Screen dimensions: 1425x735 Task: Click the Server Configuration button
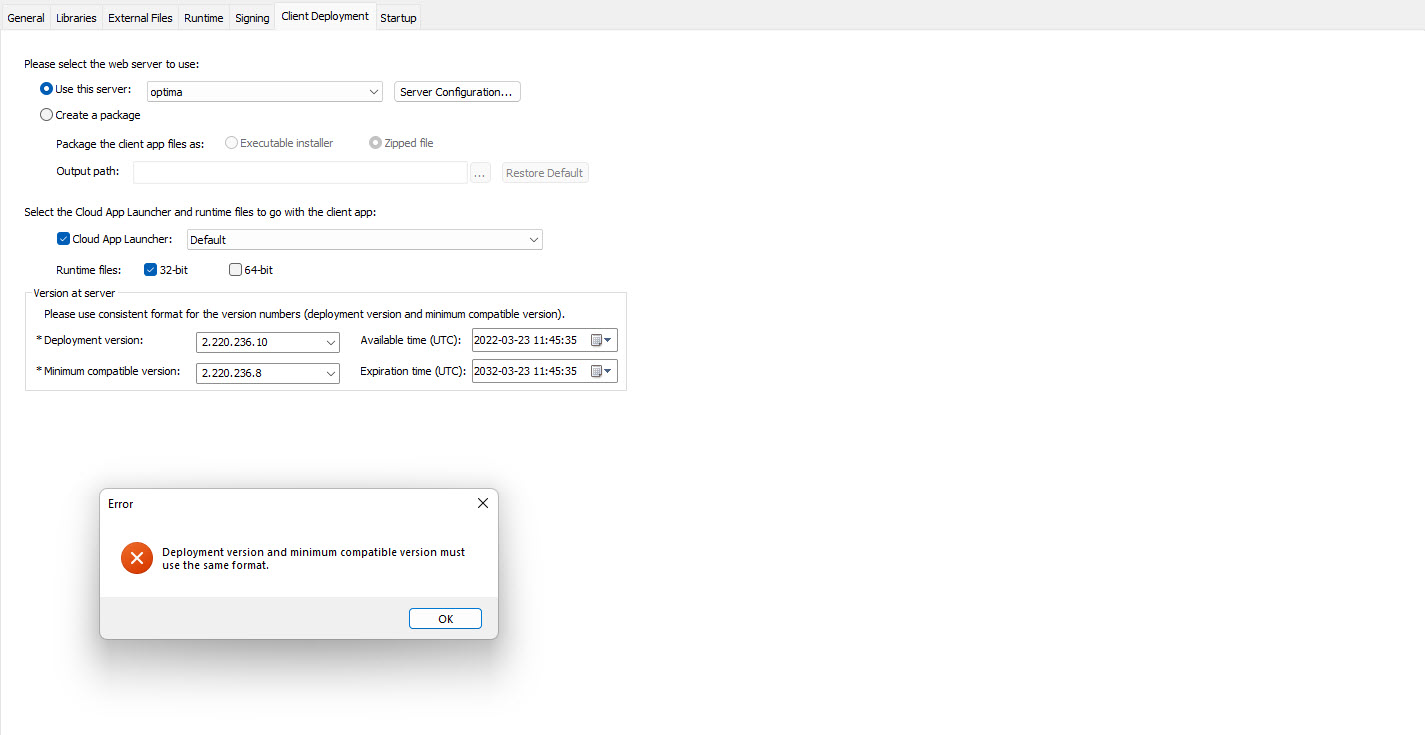pos(457,92)
